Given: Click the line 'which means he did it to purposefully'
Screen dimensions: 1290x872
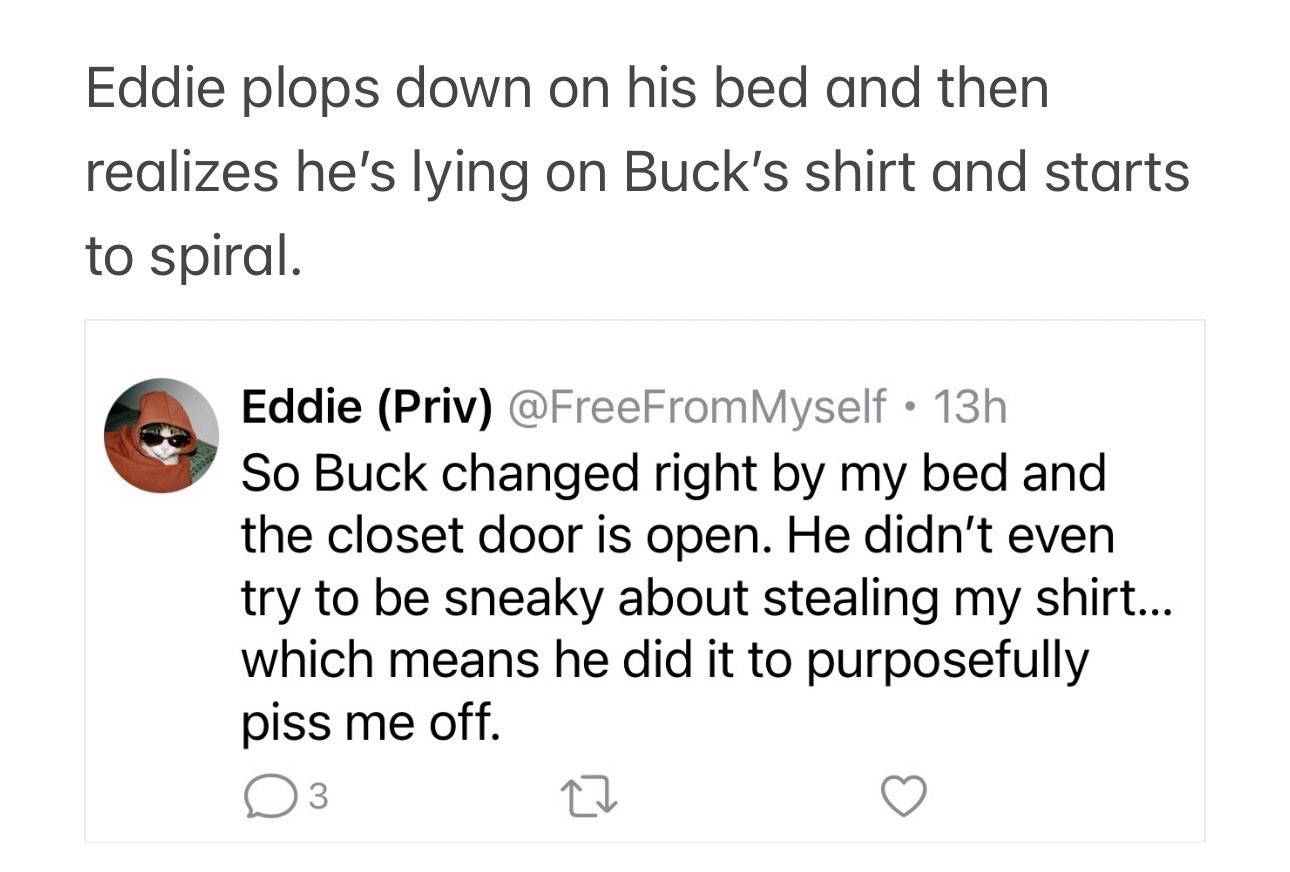Looking at the screenshot, I should pyautogui.click(x=665, y=661).
